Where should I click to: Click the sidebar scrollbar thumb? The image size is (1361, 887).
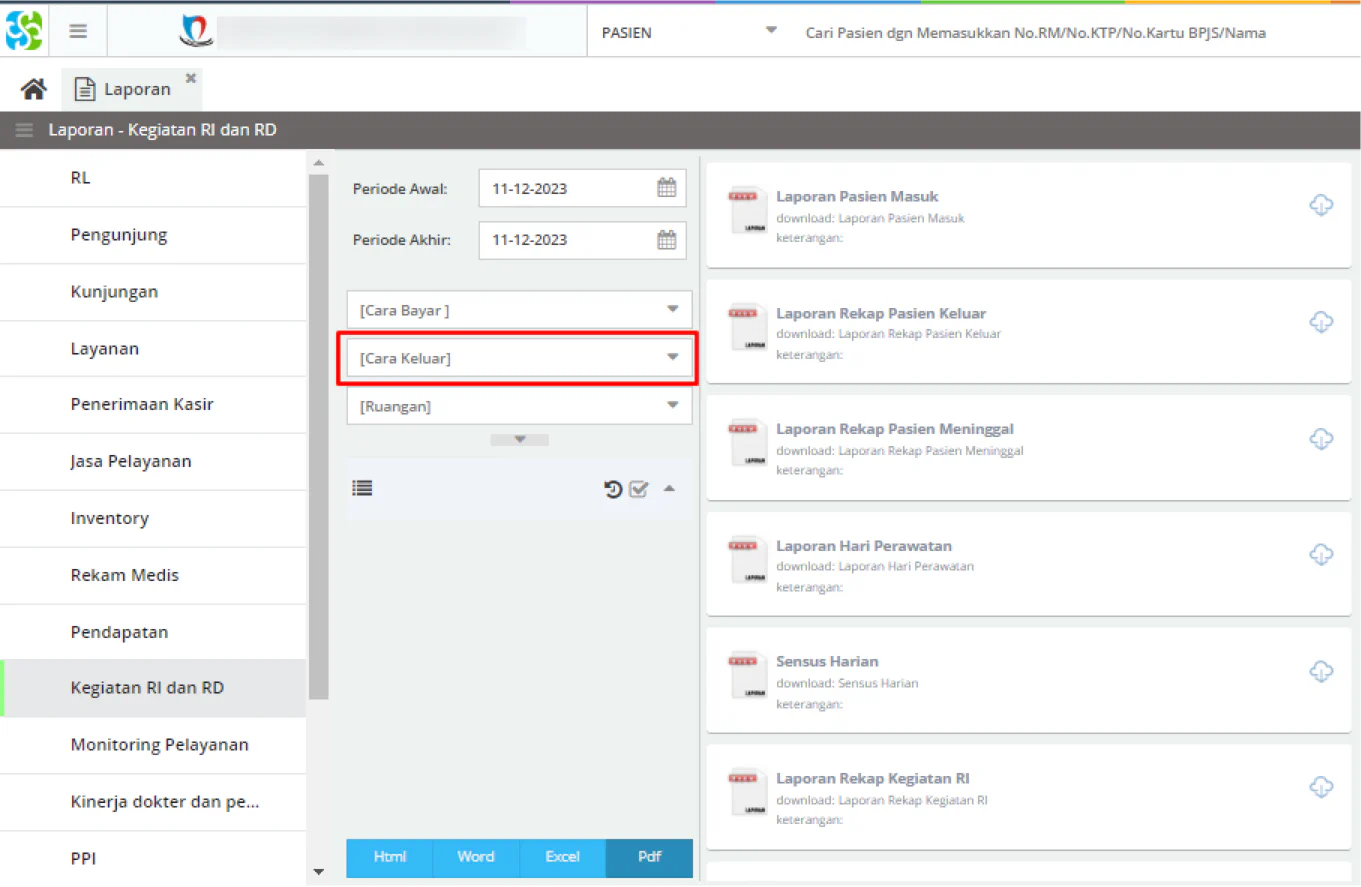click(x=318, y=437)
